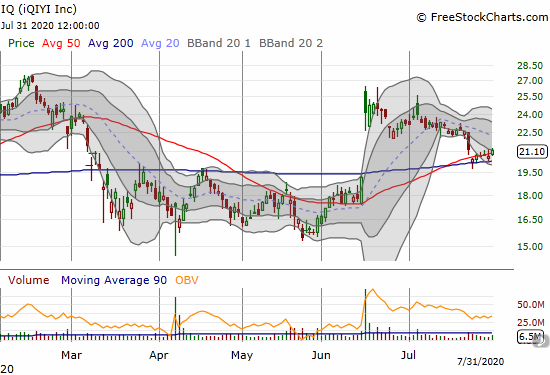Click the 25.0M volume axis label
550x375 pixels.
tap(531, 322)
